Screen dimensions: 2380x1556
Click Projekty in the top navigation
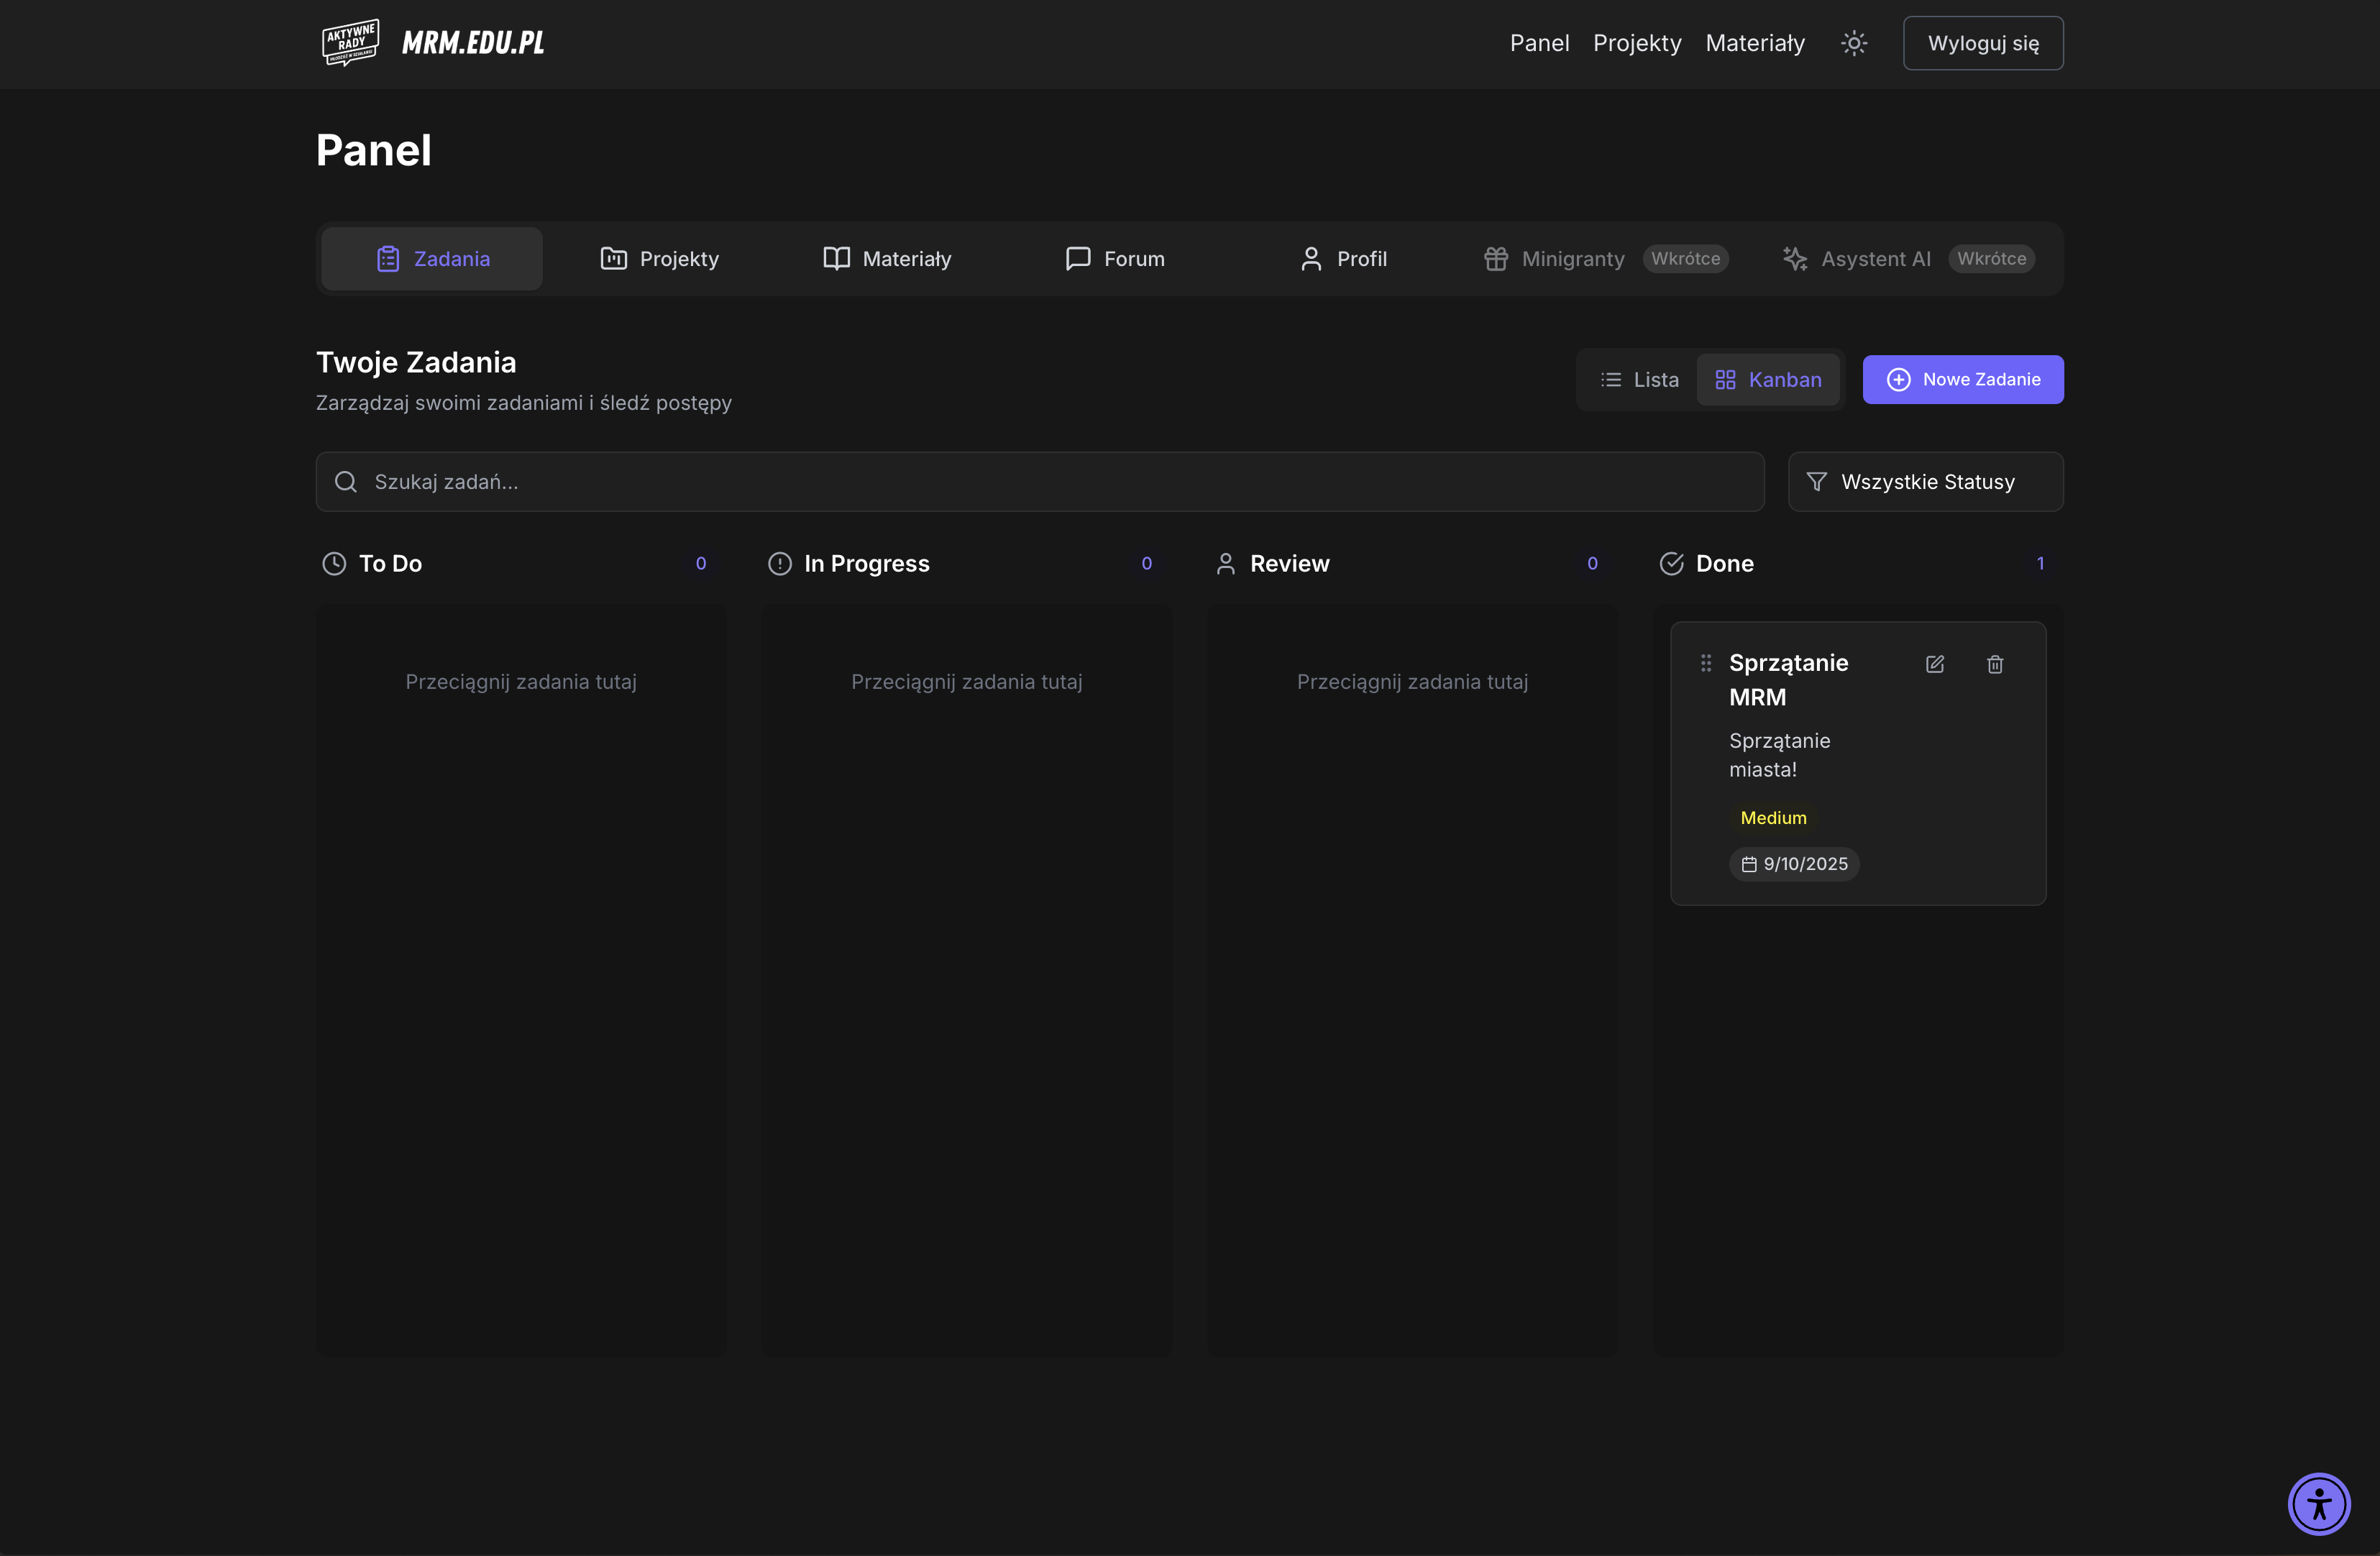click(1636, 43)
